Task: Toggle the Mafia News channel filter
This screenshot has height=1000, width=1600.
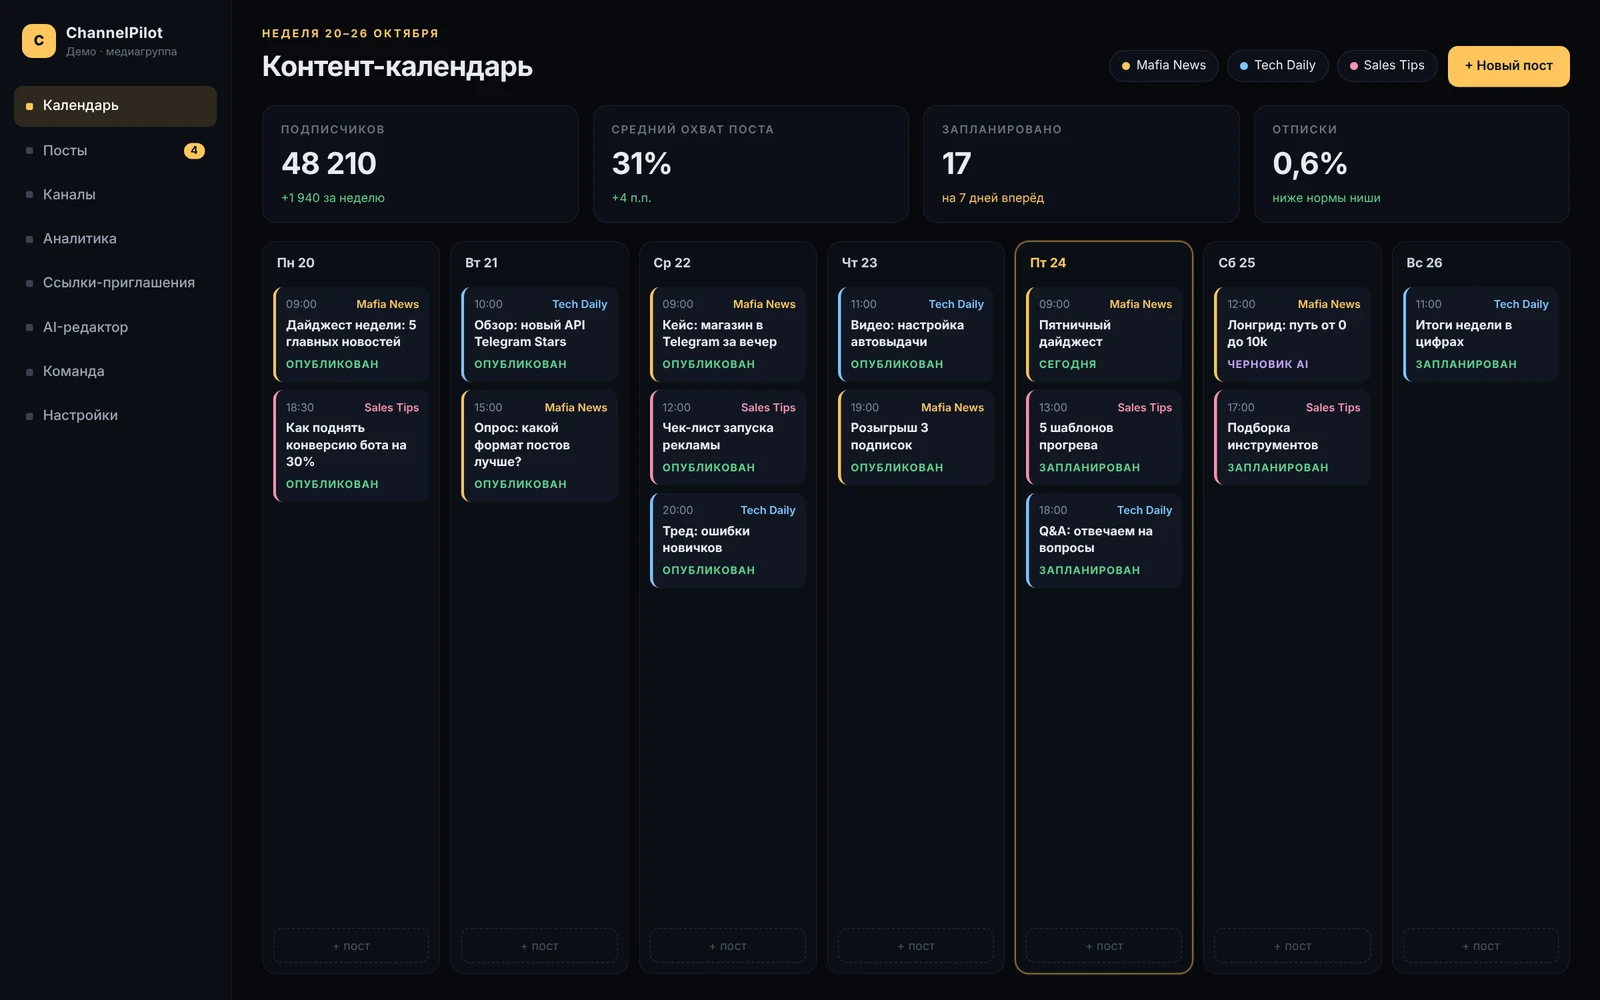Action: pos(1163,66)
